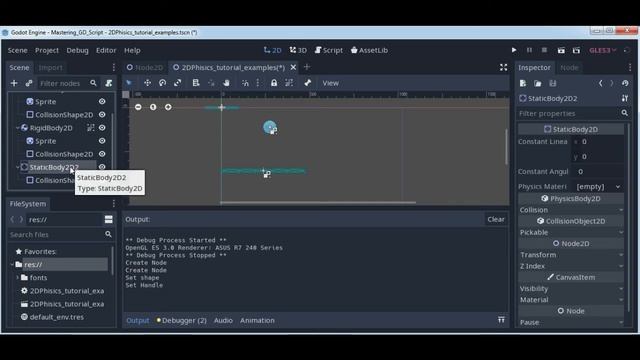Activate the Move mode tool
This screenshot has width=640, height=360.
click(x=147, y=83)
